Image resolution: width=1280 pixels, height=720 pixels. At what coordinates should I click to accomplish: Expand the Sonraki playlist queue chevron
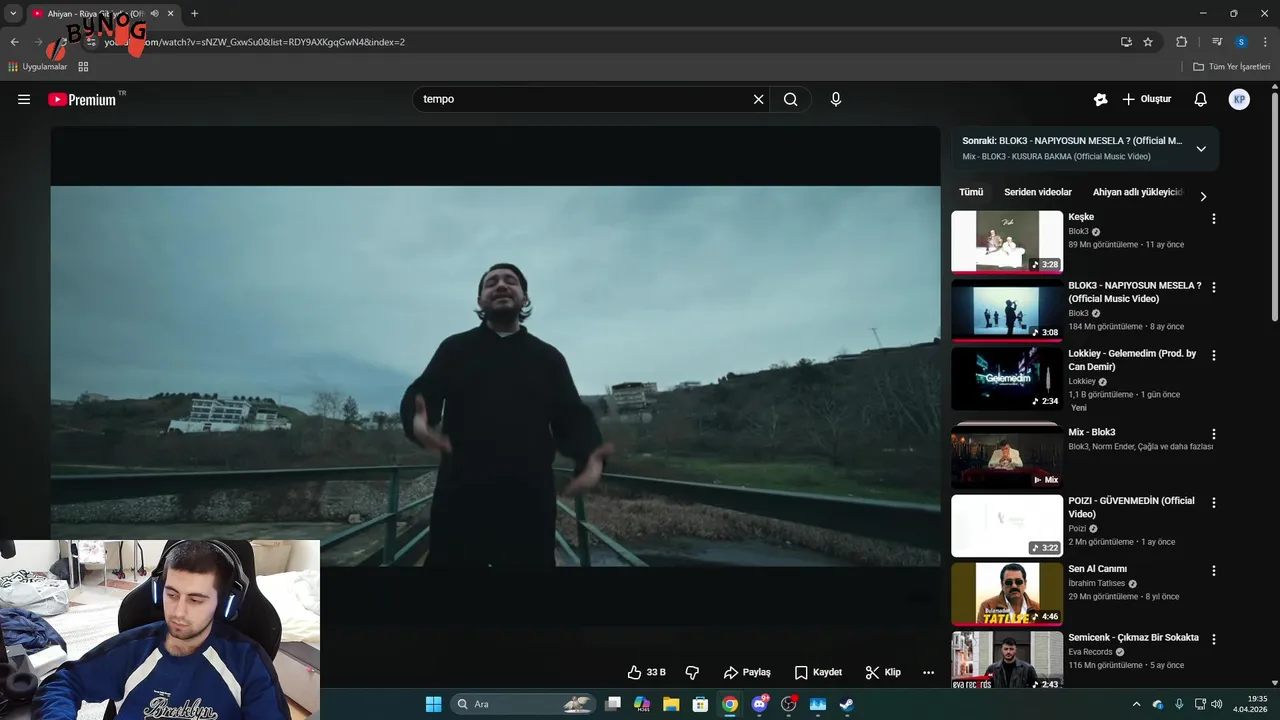(x=1201, y=149)
